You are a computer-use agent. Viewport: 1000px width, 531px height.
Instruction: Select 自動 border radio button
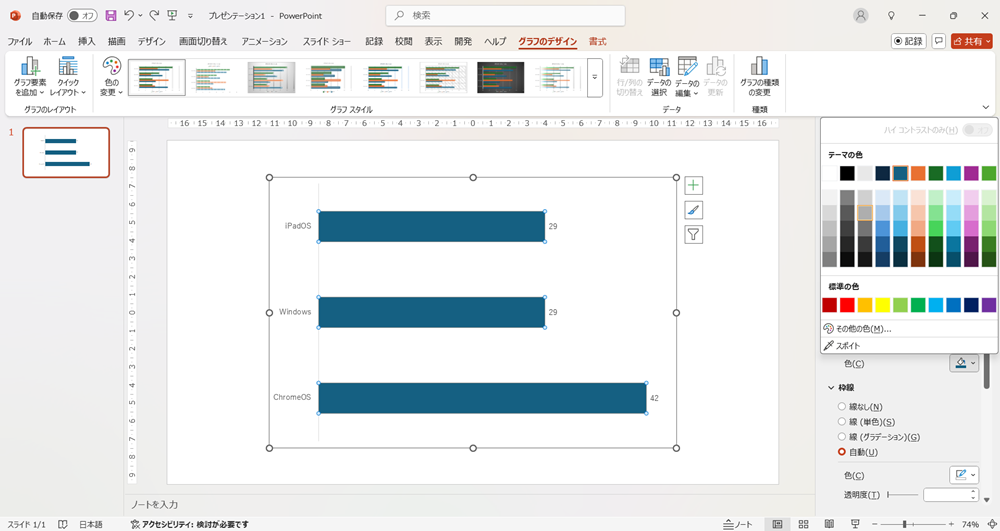842,452
